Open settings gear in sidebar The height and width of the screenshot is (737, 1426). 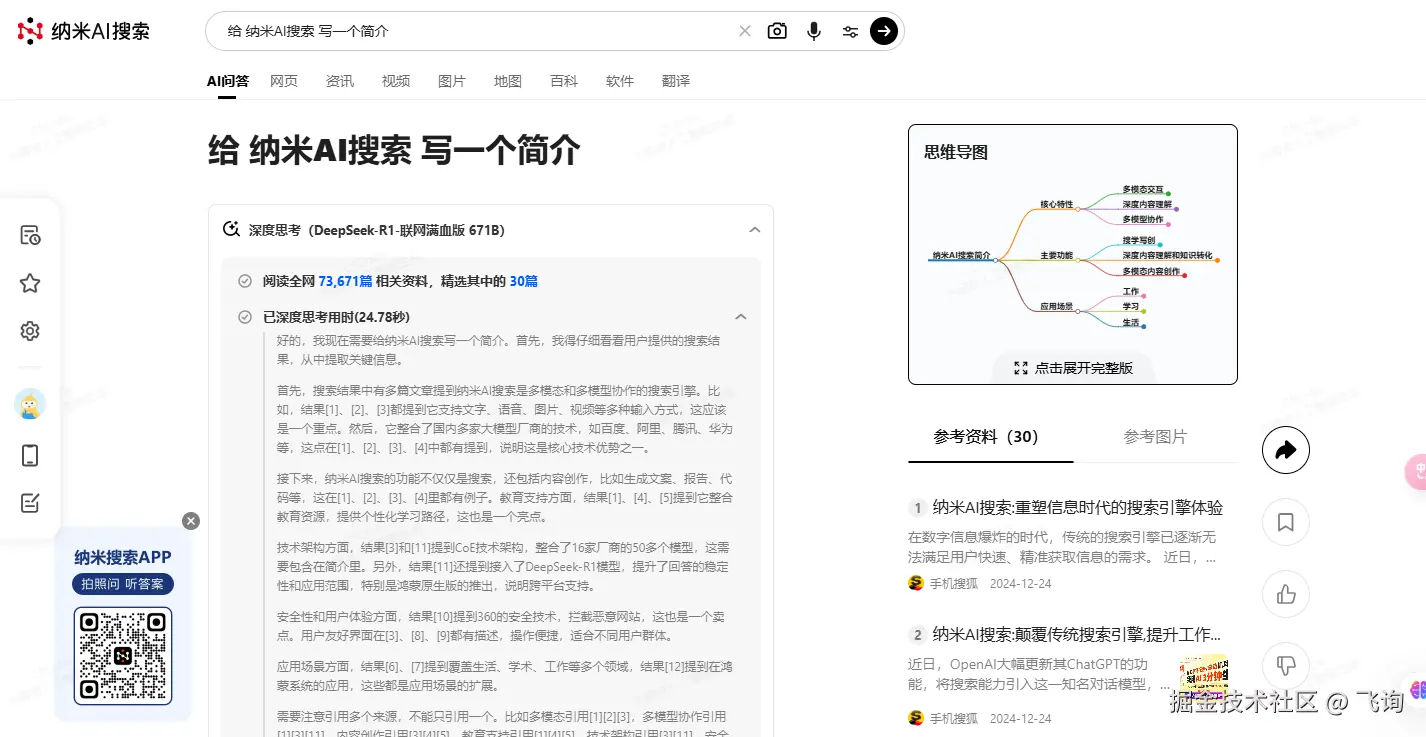[30, 331]
